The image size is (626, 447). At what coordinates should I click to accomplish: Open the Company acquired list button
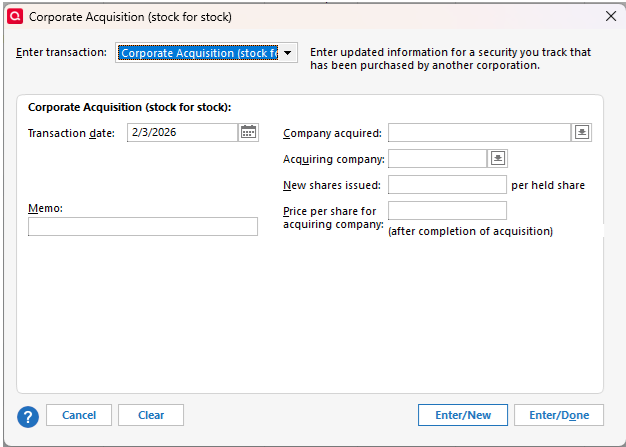pyautogui.click(x=582, y=132)
